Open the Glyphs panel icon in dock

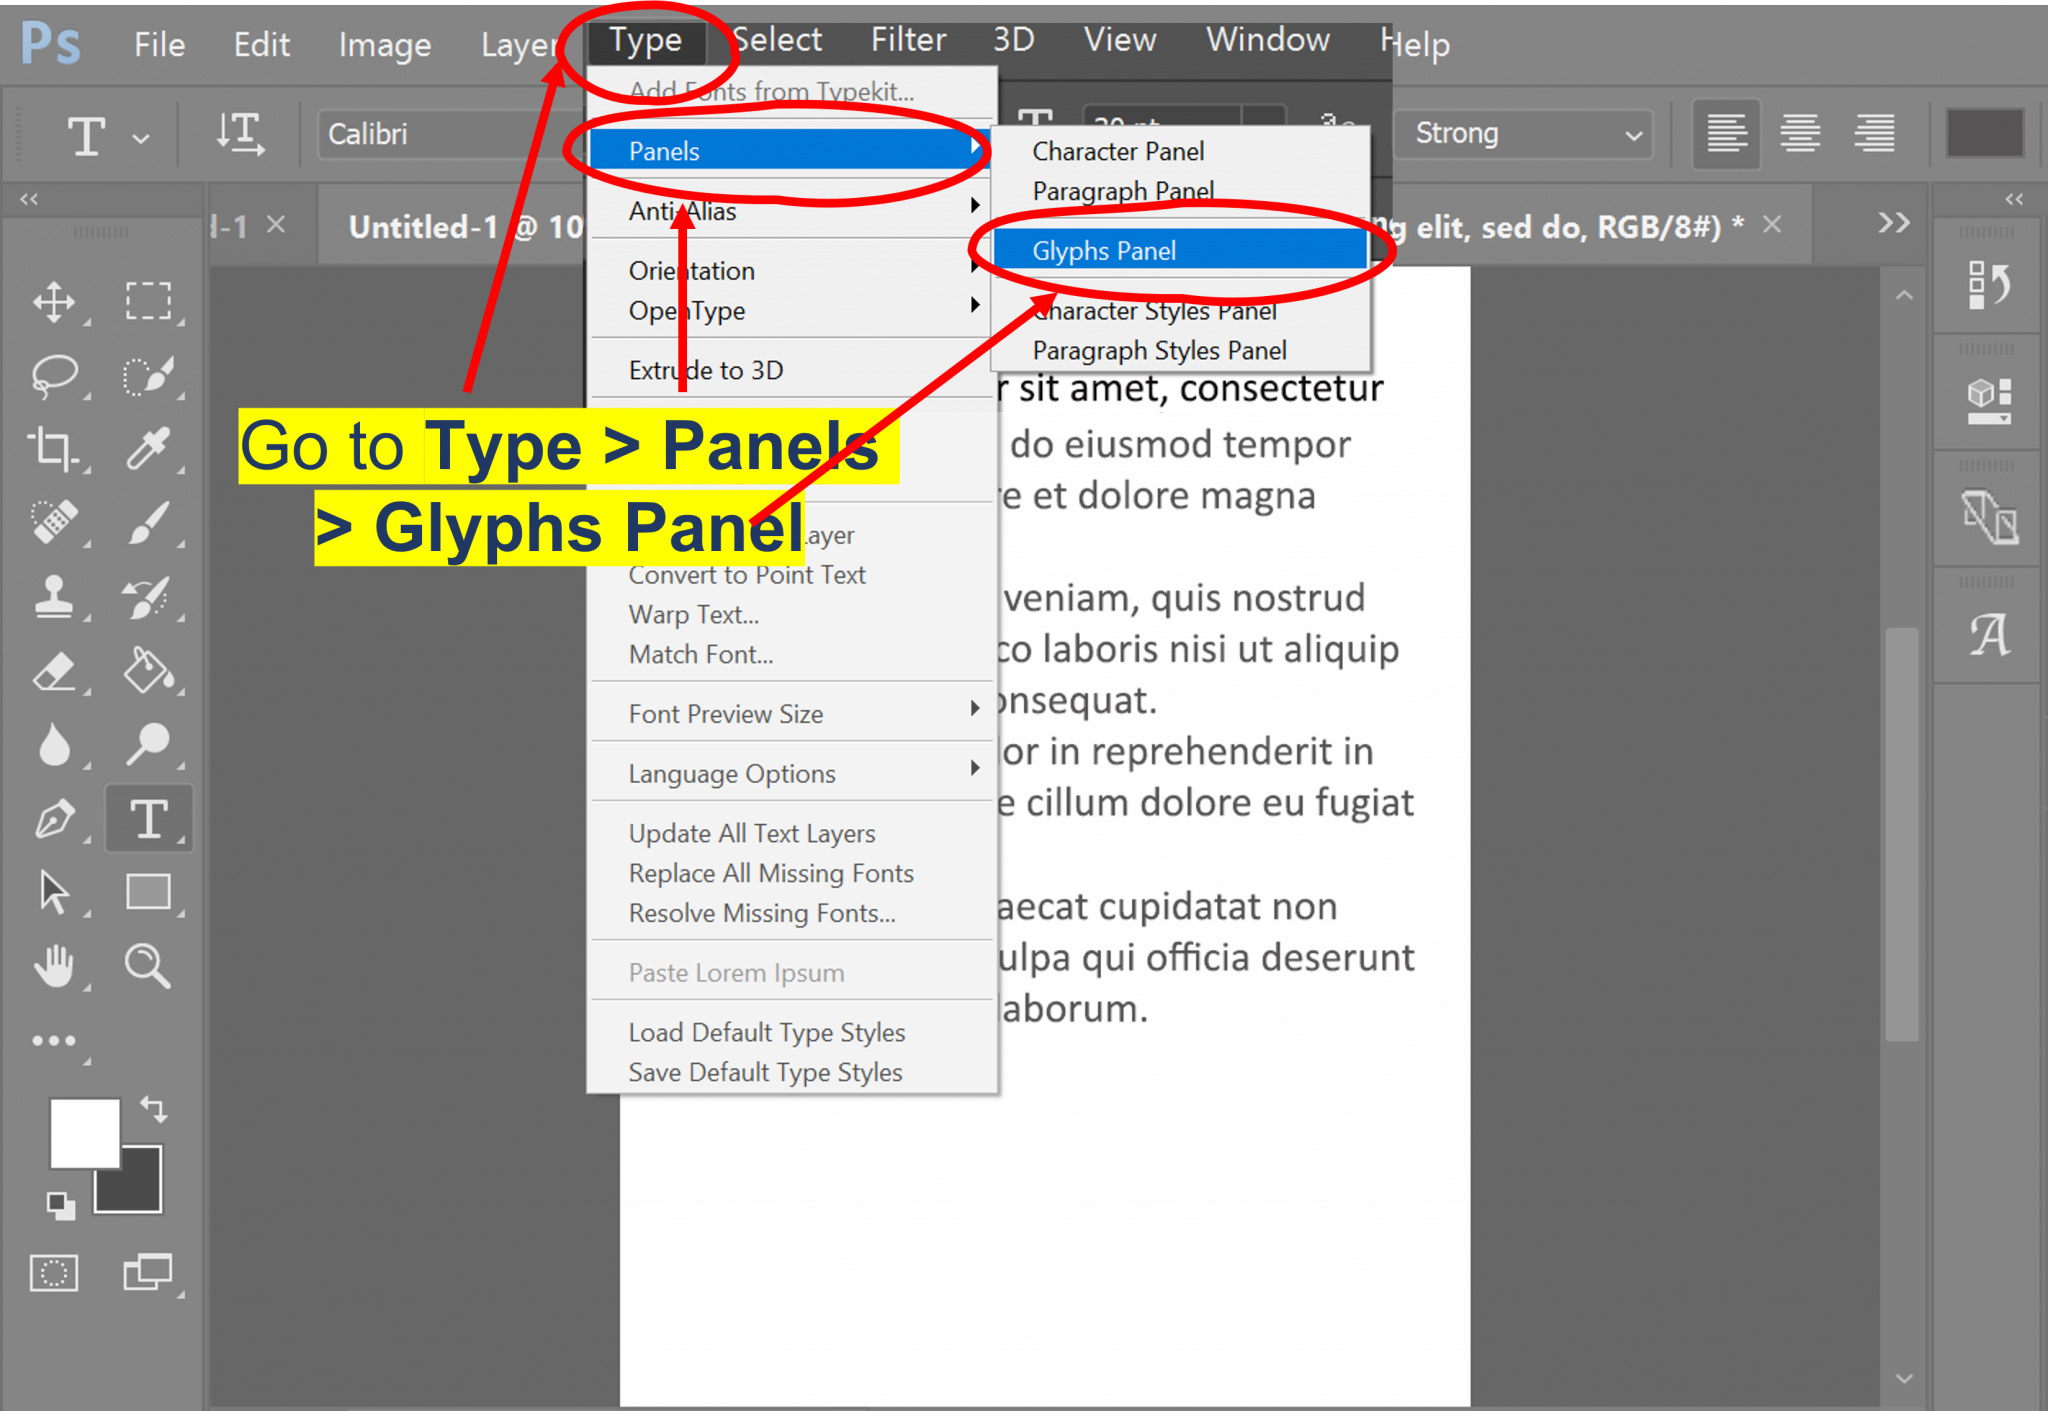pyautogui.click(x=1989, y=635)
